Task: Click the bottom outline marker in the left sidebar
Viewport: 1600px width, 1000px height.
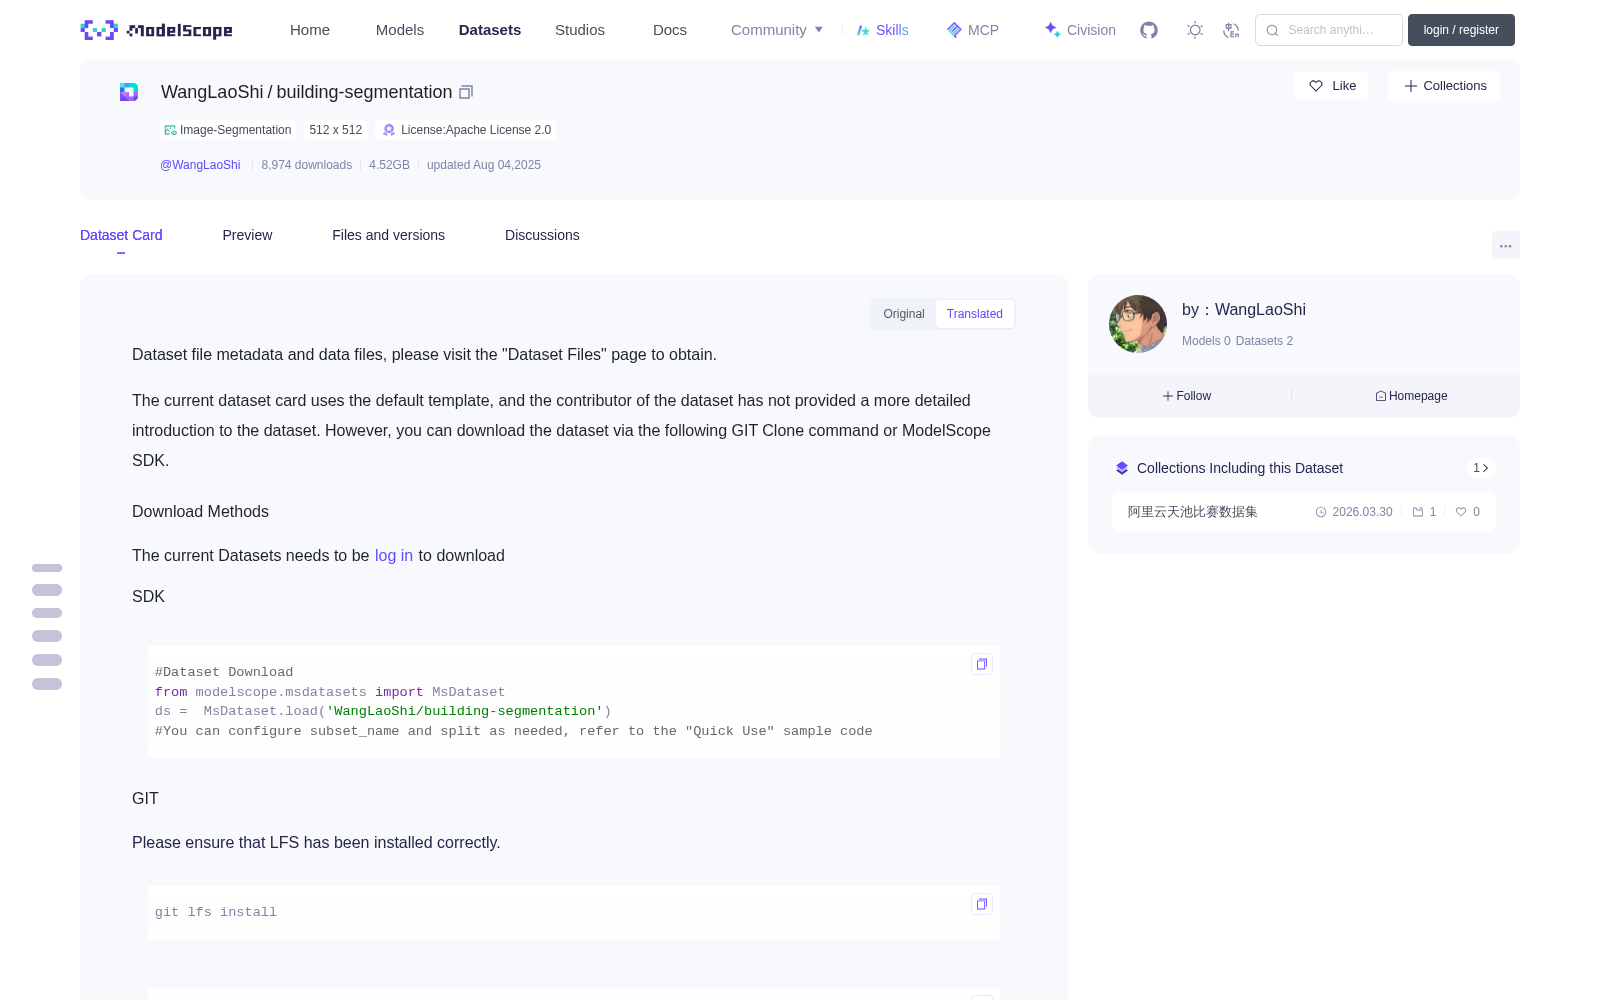Action: point(47,684)
